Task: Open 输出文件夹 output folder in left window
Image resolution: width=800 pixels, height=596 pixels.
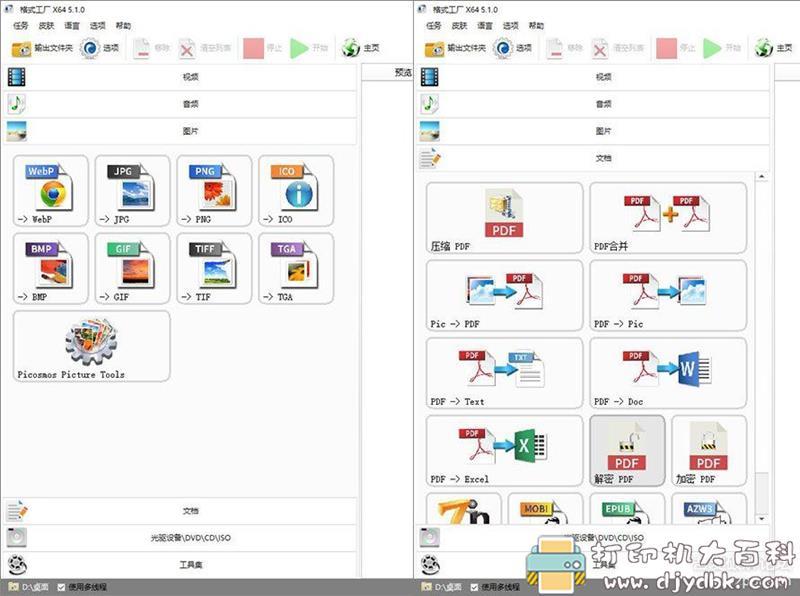Action: [42, 48]
